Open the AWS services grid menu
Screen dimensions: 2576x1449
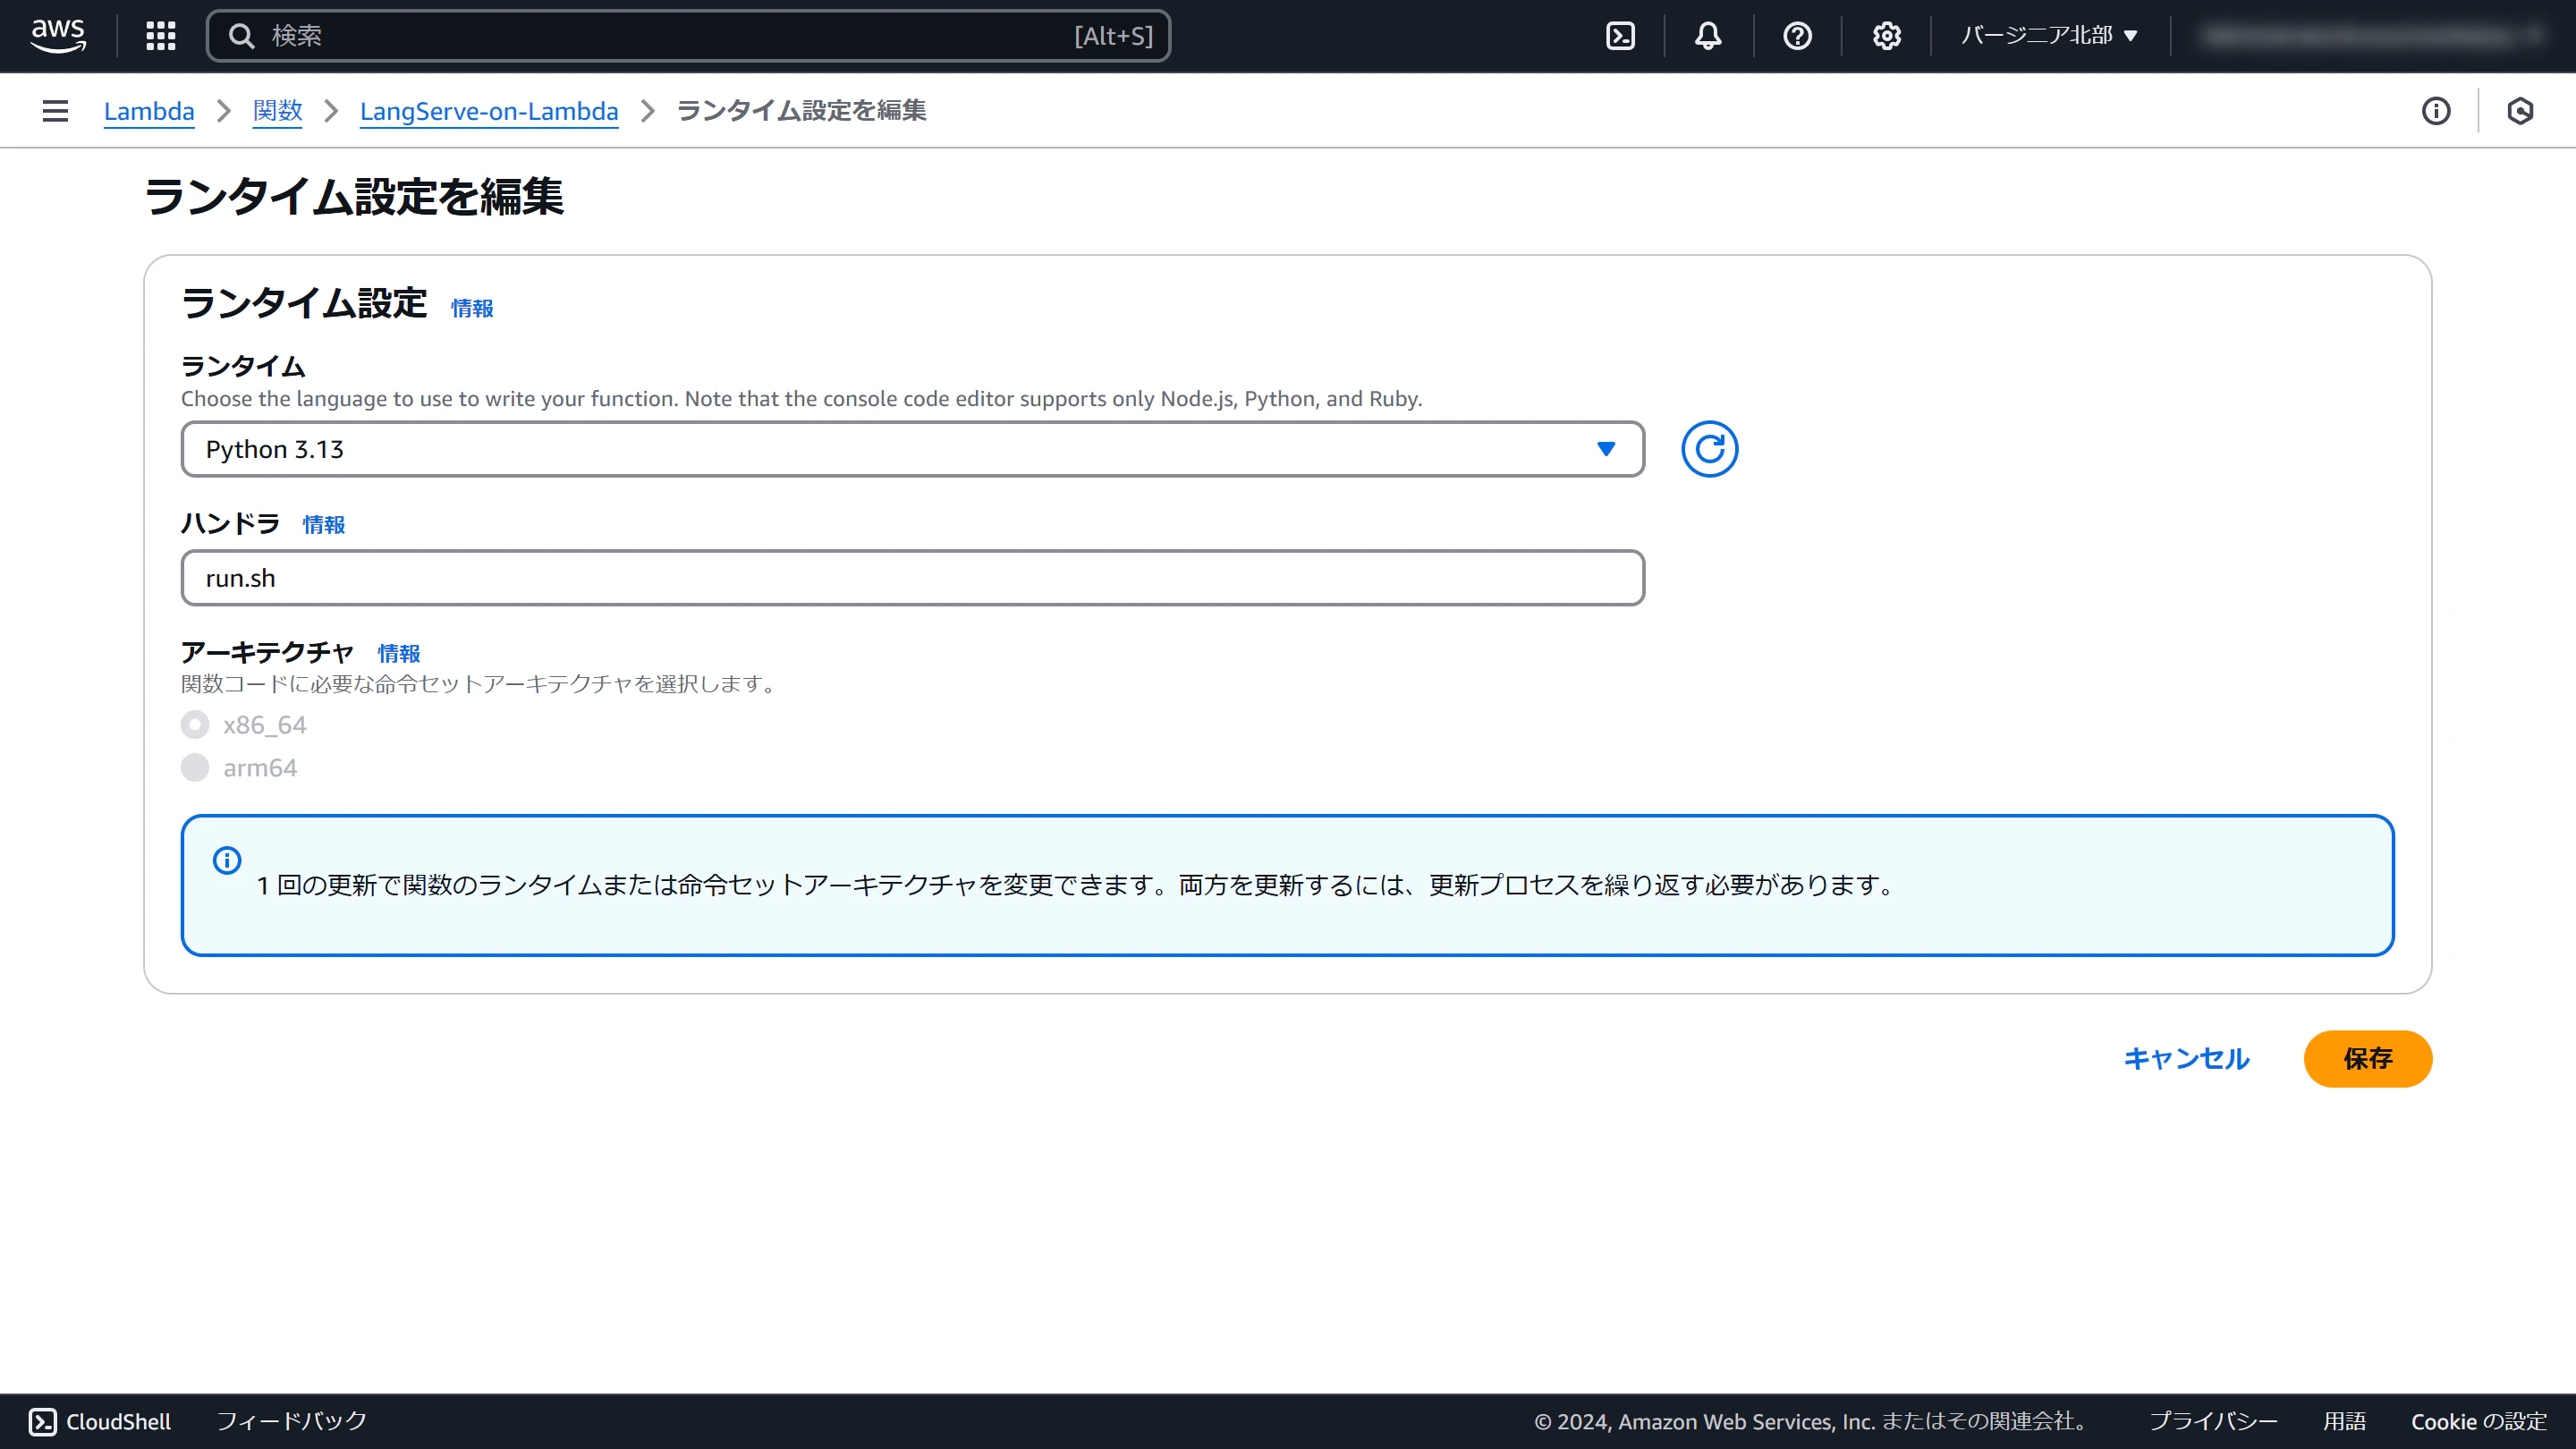click(161, 36)
